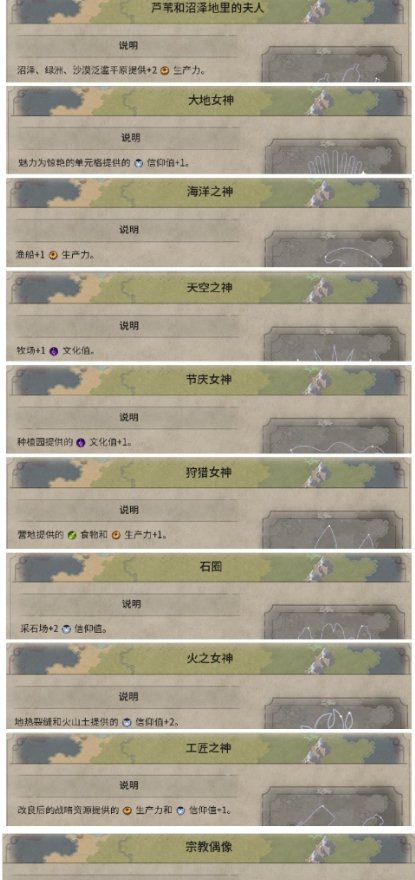Pick the 节庆女神 pantheon title
Viewport: 415px width, 880px height.
click(x=209, y=380)
